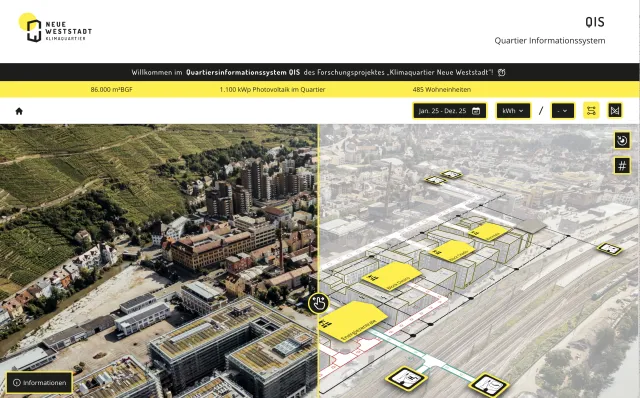Click the "86.000 m²BGF" statistic
Viewport: 640px width, 398px height.
(111, 89)
